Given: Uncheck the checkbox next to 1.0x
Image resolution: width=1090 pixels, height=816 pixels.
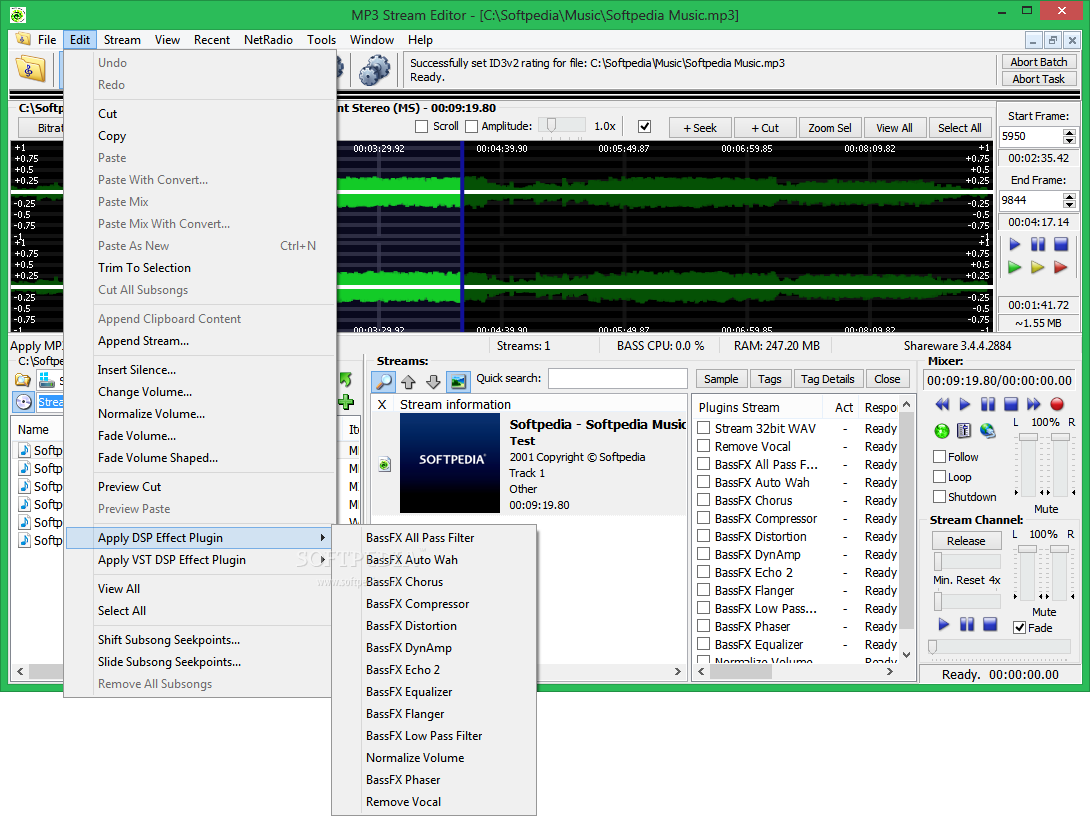Looking at the screenshot, I should (x=644, y=127).
